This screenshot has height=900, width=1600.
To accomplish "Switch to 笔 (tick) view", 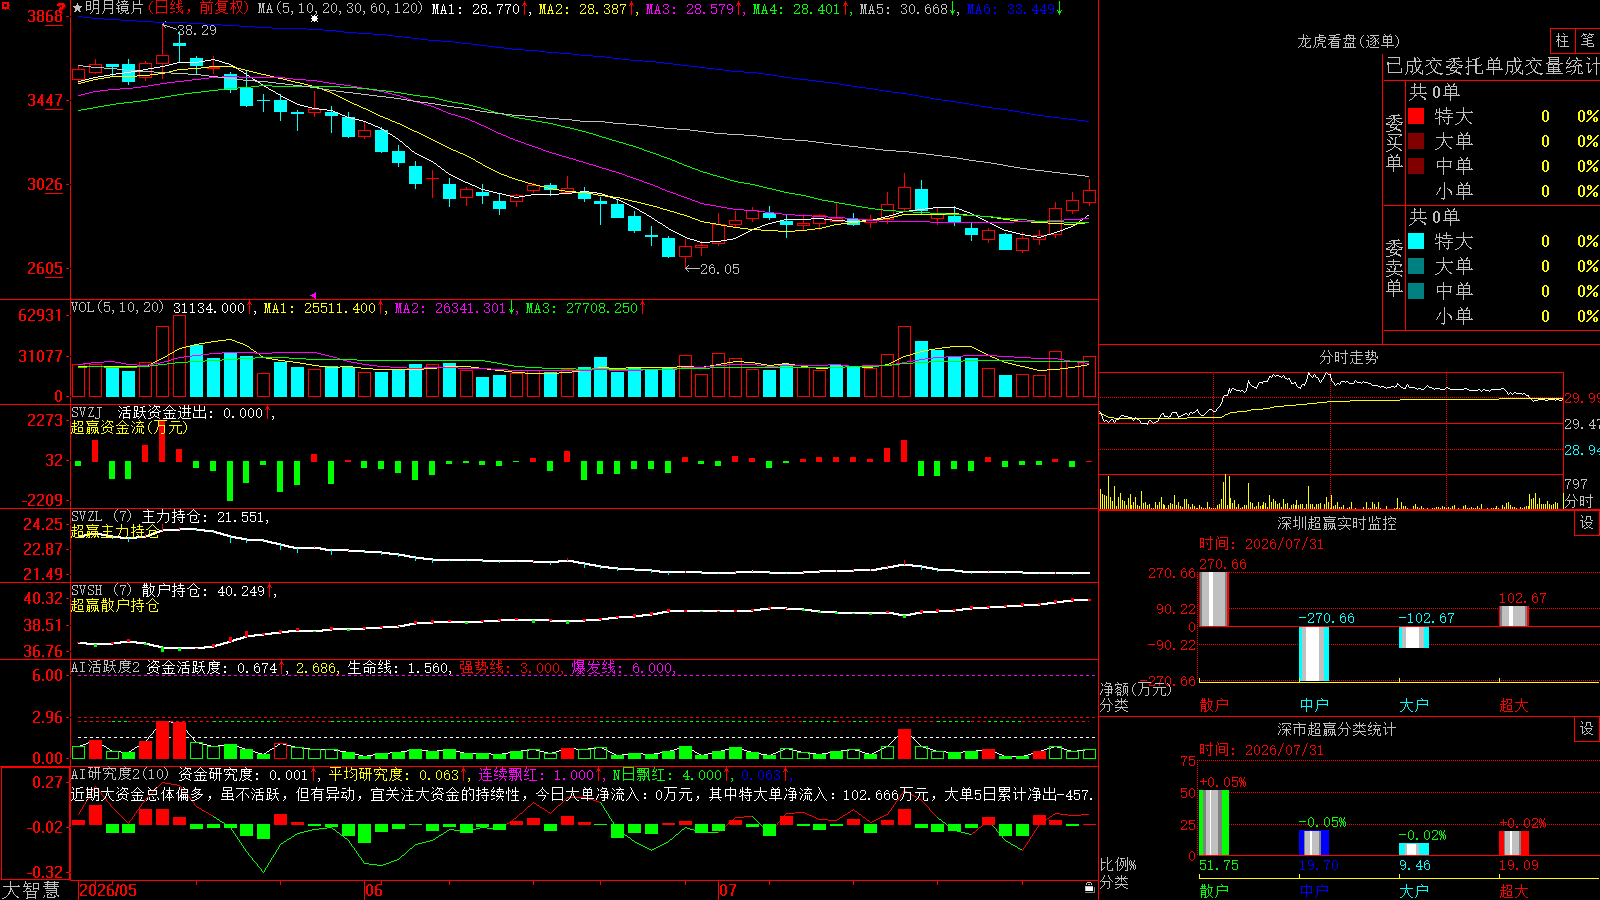I will coord(1587,40).
